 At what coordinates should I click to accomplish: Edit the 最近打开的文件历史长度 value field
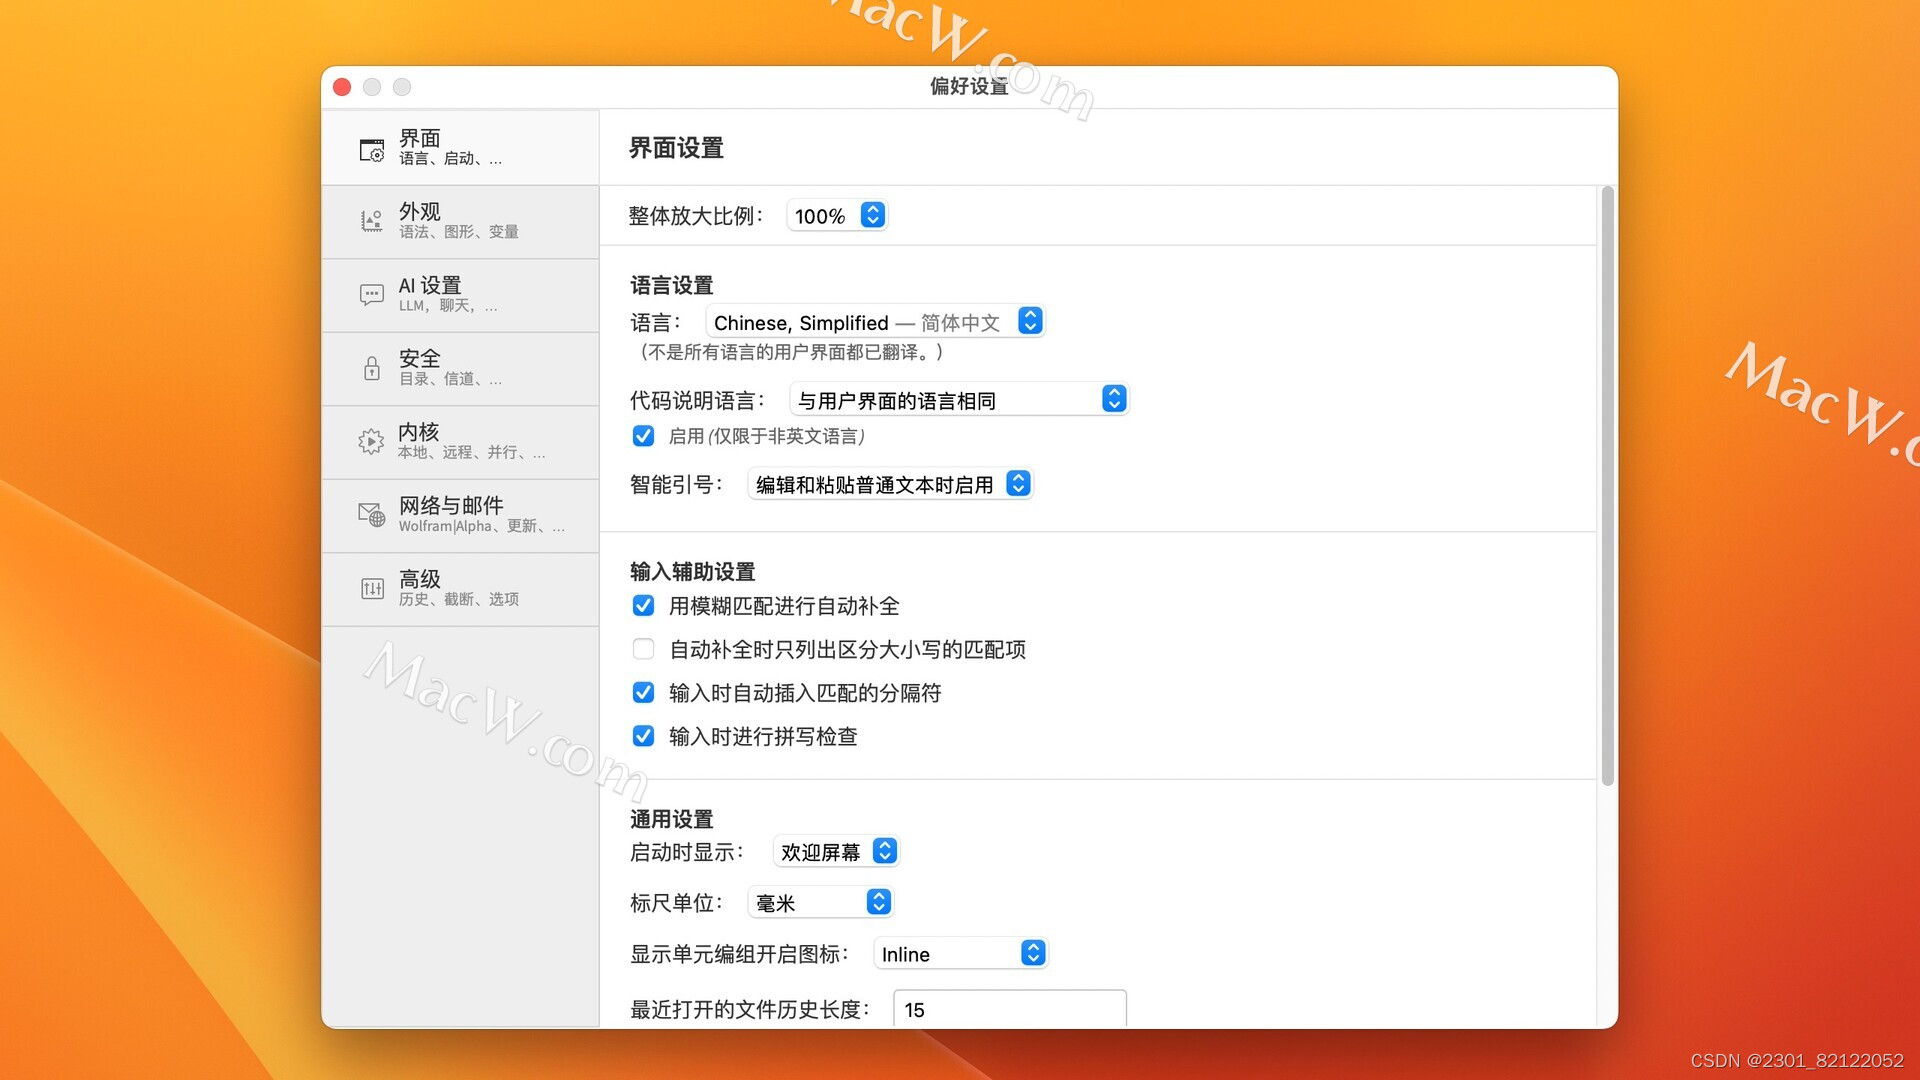[x=1008, y=1009]
